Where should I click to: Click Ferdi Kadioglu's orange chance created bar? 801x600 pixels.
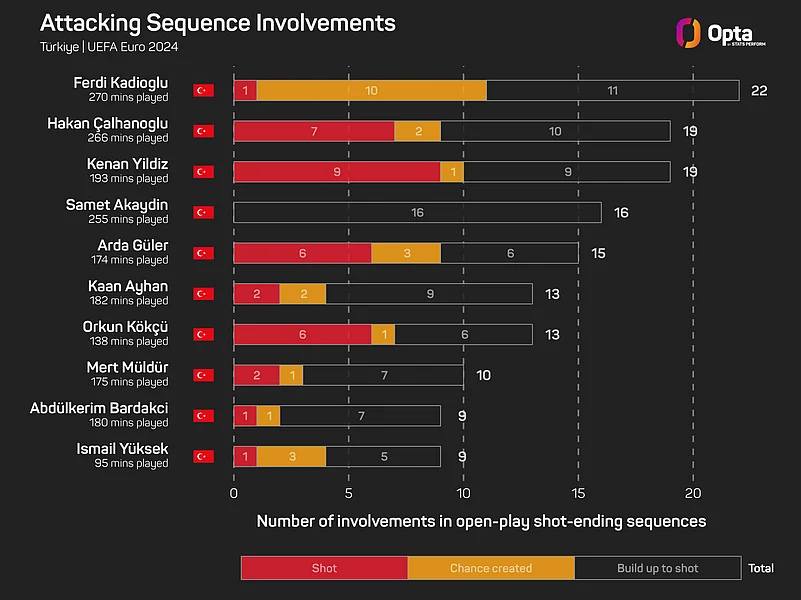pyautogui.click(x=371, y=90)
